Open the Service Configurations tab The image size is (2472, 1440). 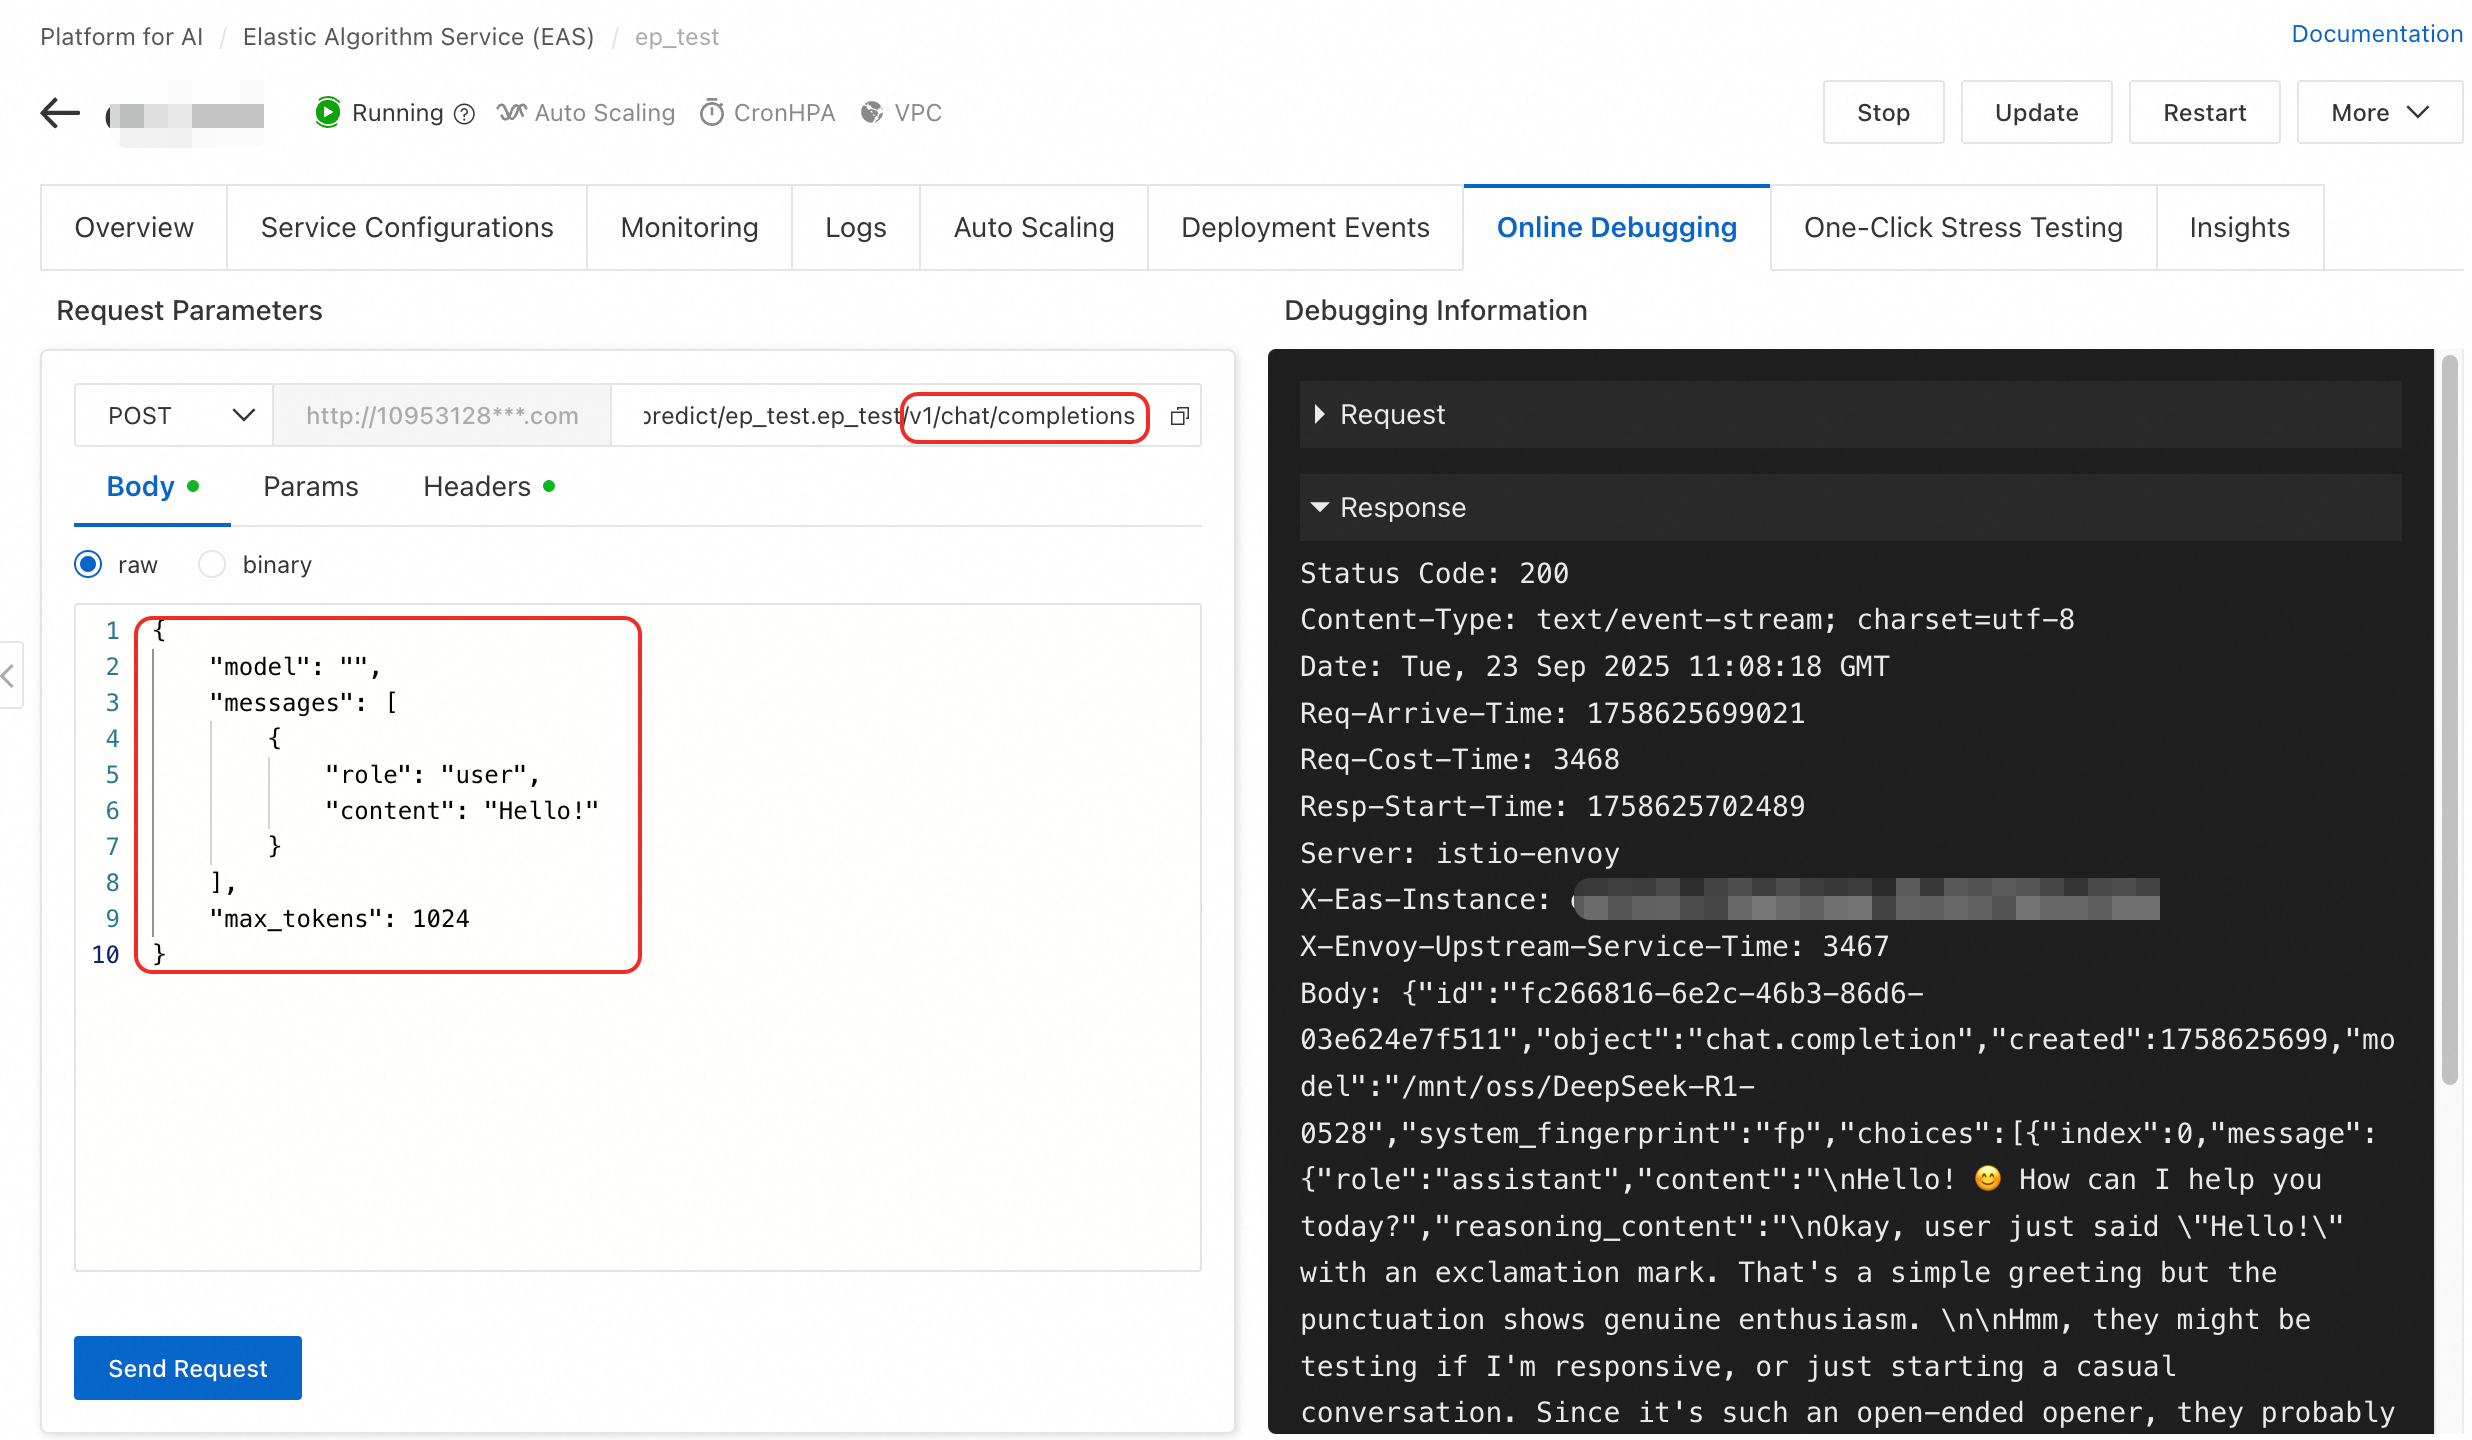(407, 228)
